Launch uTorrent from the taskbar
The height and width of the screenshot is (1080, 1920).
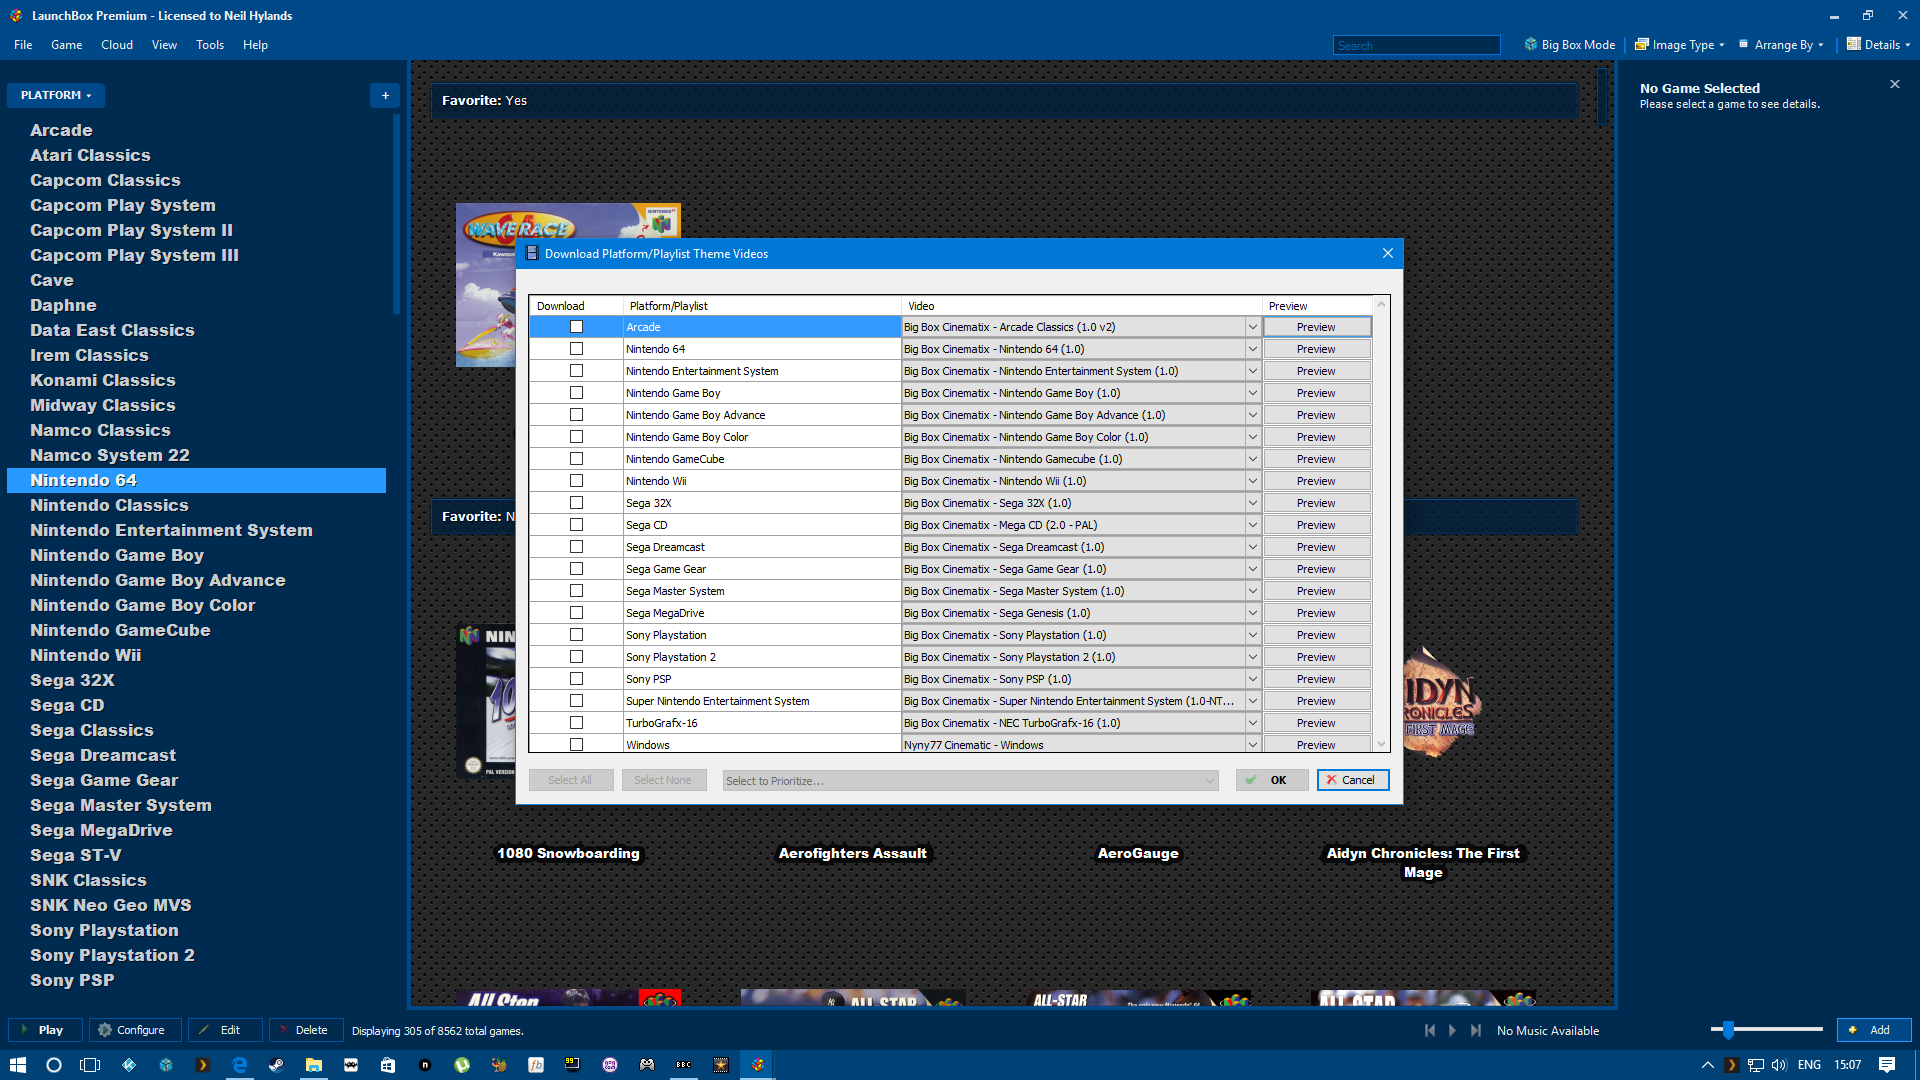462,1065
